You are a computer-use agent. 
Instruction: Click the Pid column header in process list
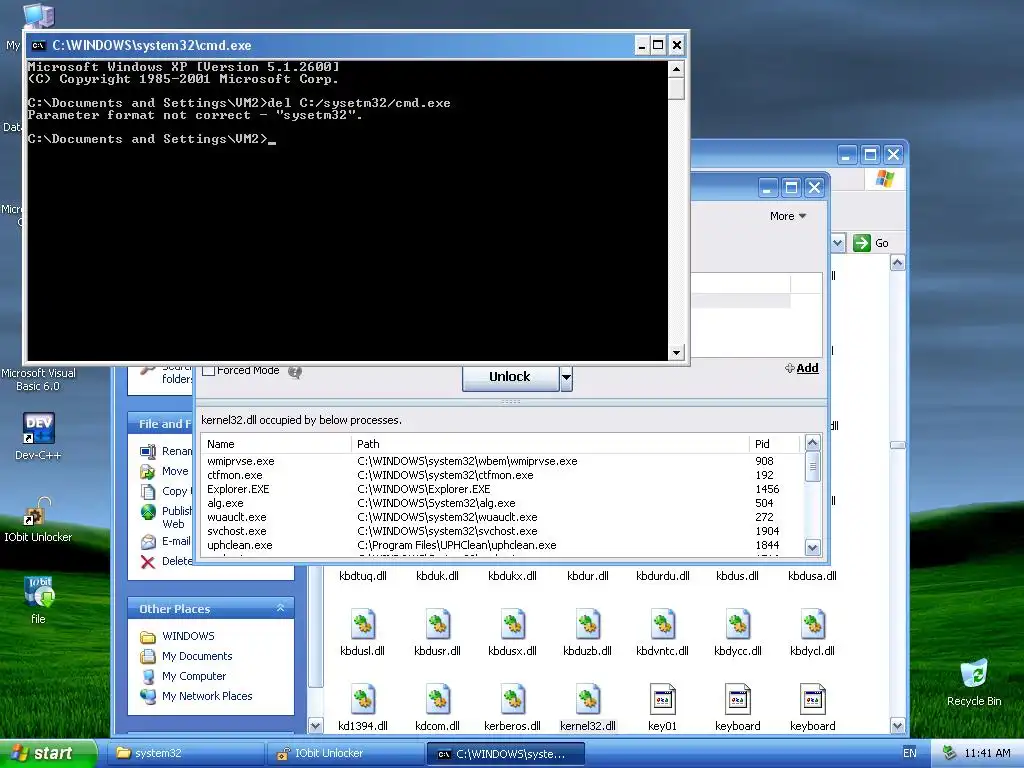coord(775,444)
